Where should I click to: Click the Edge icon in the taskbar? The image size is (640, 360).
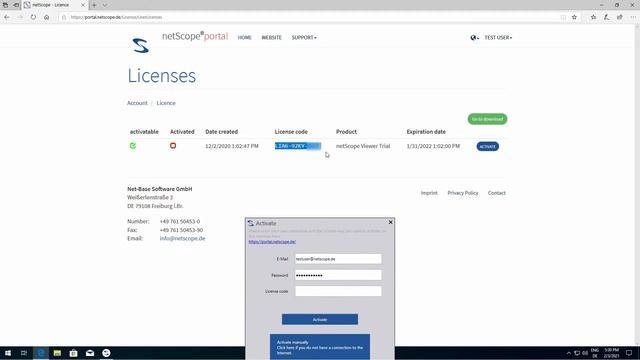(41, 353)
